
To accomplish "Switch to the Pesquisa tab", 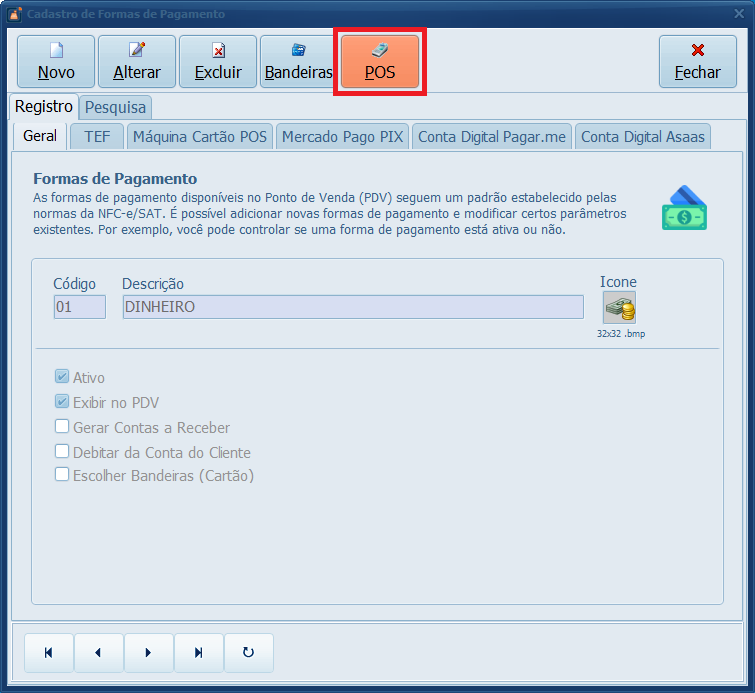I will point(116,107).
